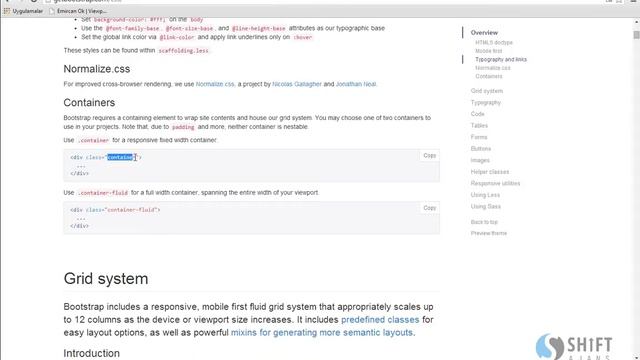Copy the container code snippet
Image resolution: width=640 pixels, height=360 pixels.
tap(429, 156)
